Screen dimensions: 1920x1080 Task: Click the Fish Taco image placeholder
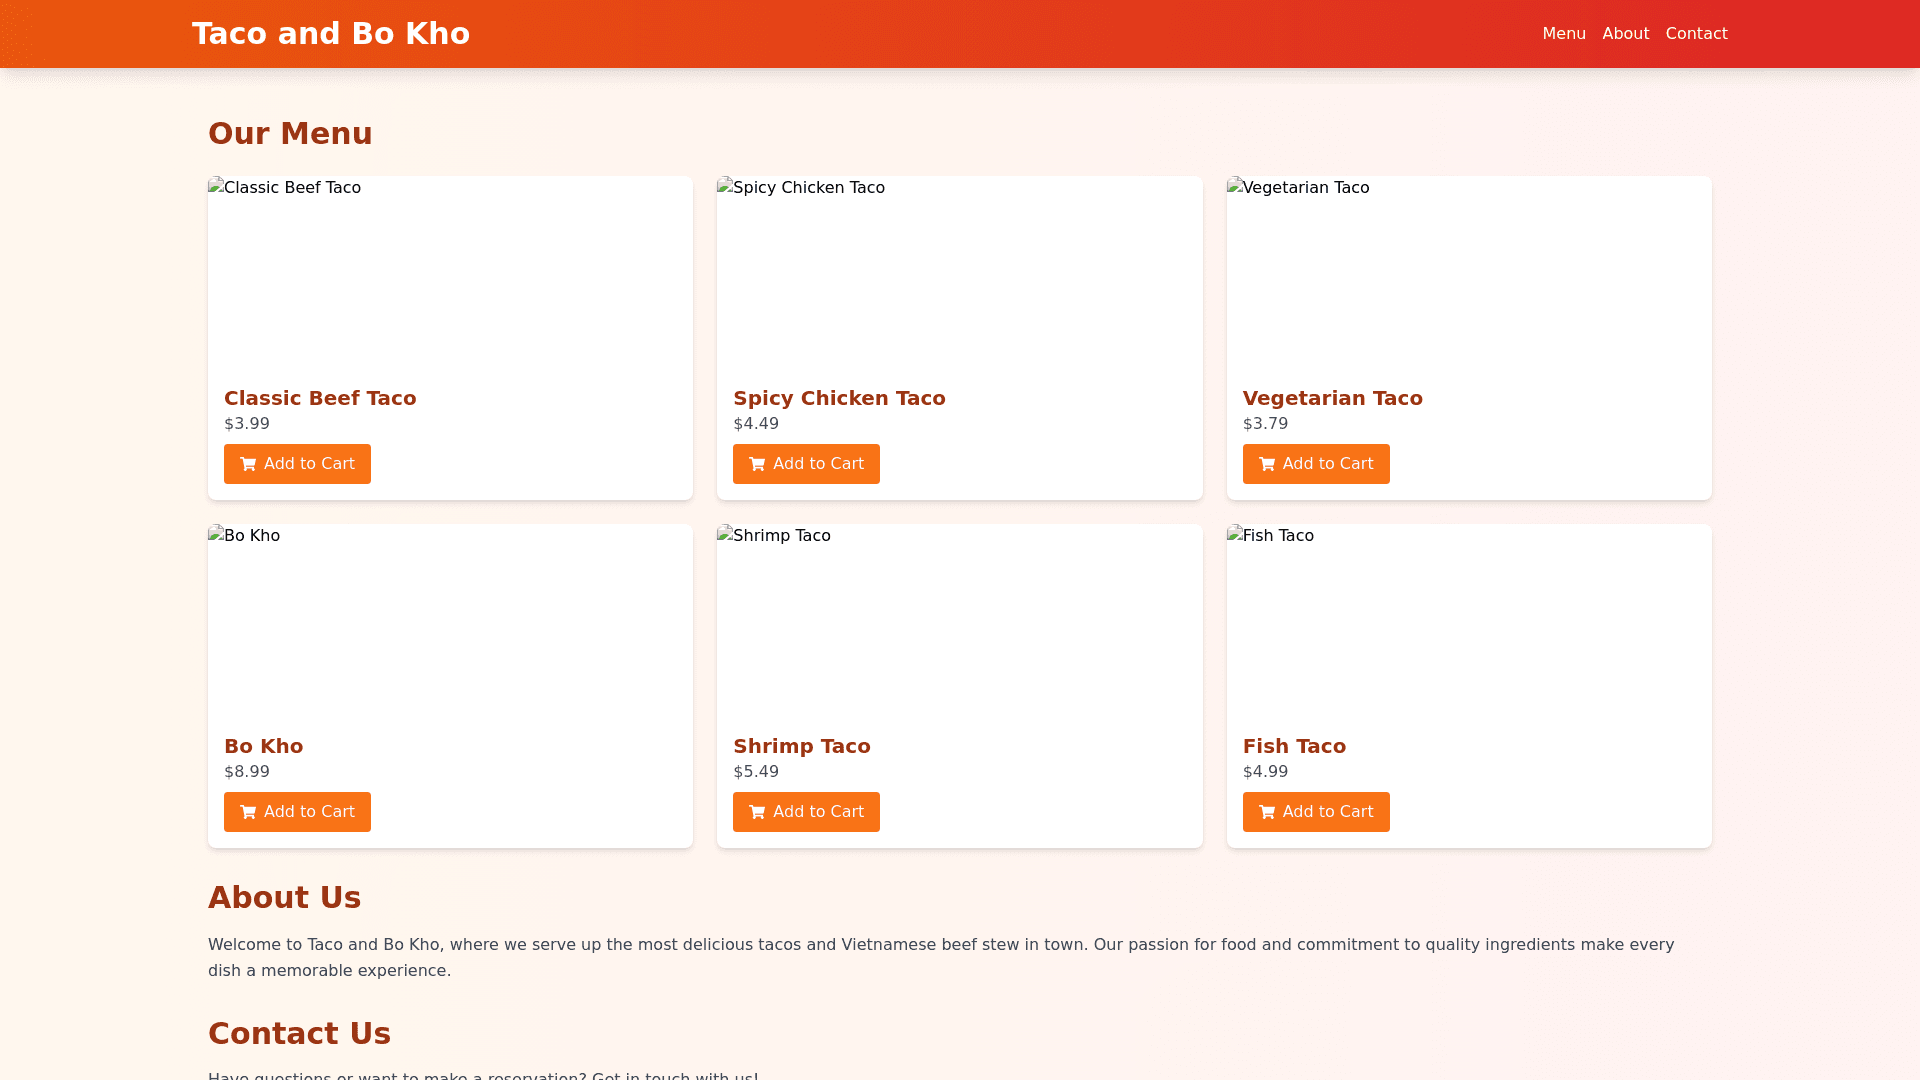(1468, 620)
